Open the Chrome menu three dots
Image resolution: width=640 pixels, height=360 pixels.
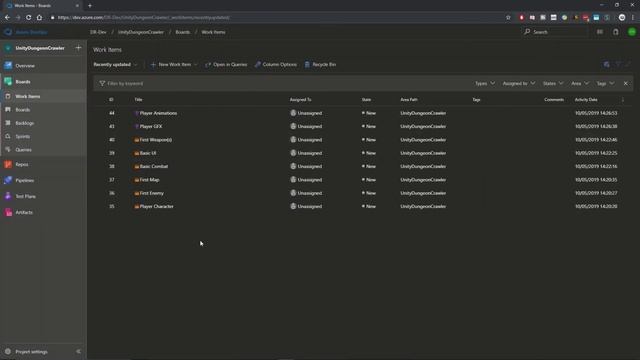(633, 18)
